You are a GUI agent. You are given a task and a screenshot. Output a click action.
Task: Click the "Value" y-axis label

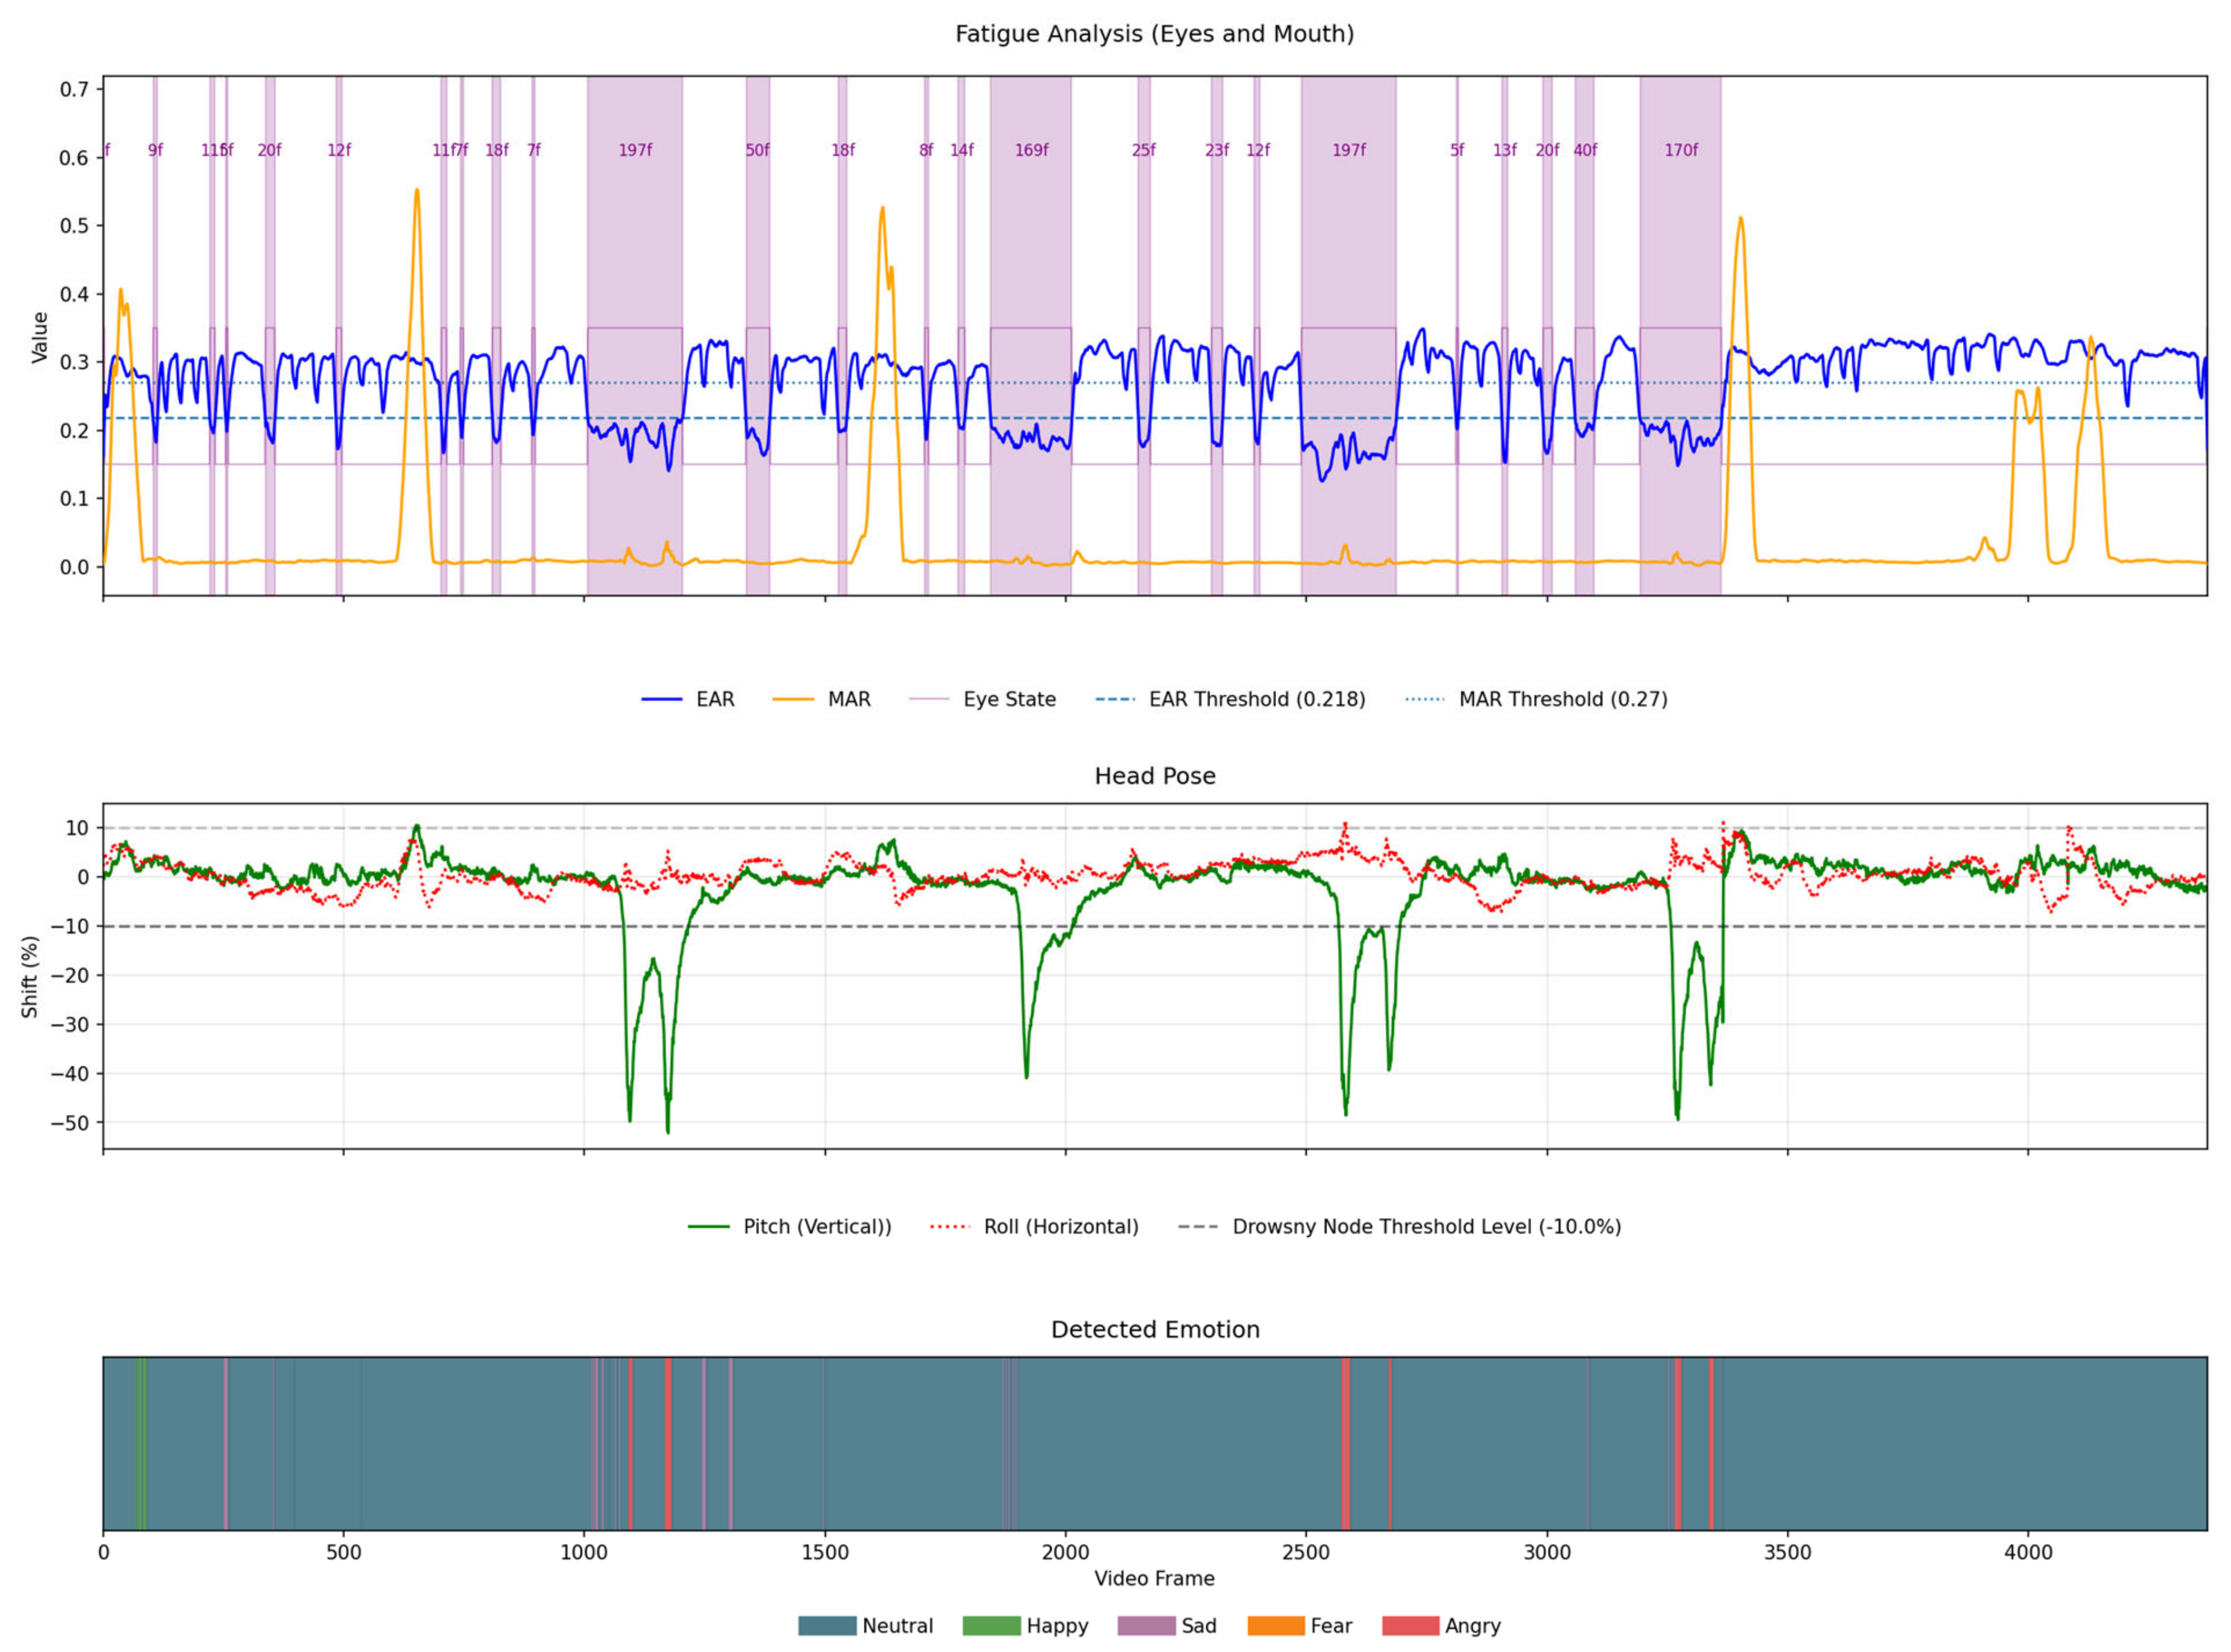tap(40, 337)
